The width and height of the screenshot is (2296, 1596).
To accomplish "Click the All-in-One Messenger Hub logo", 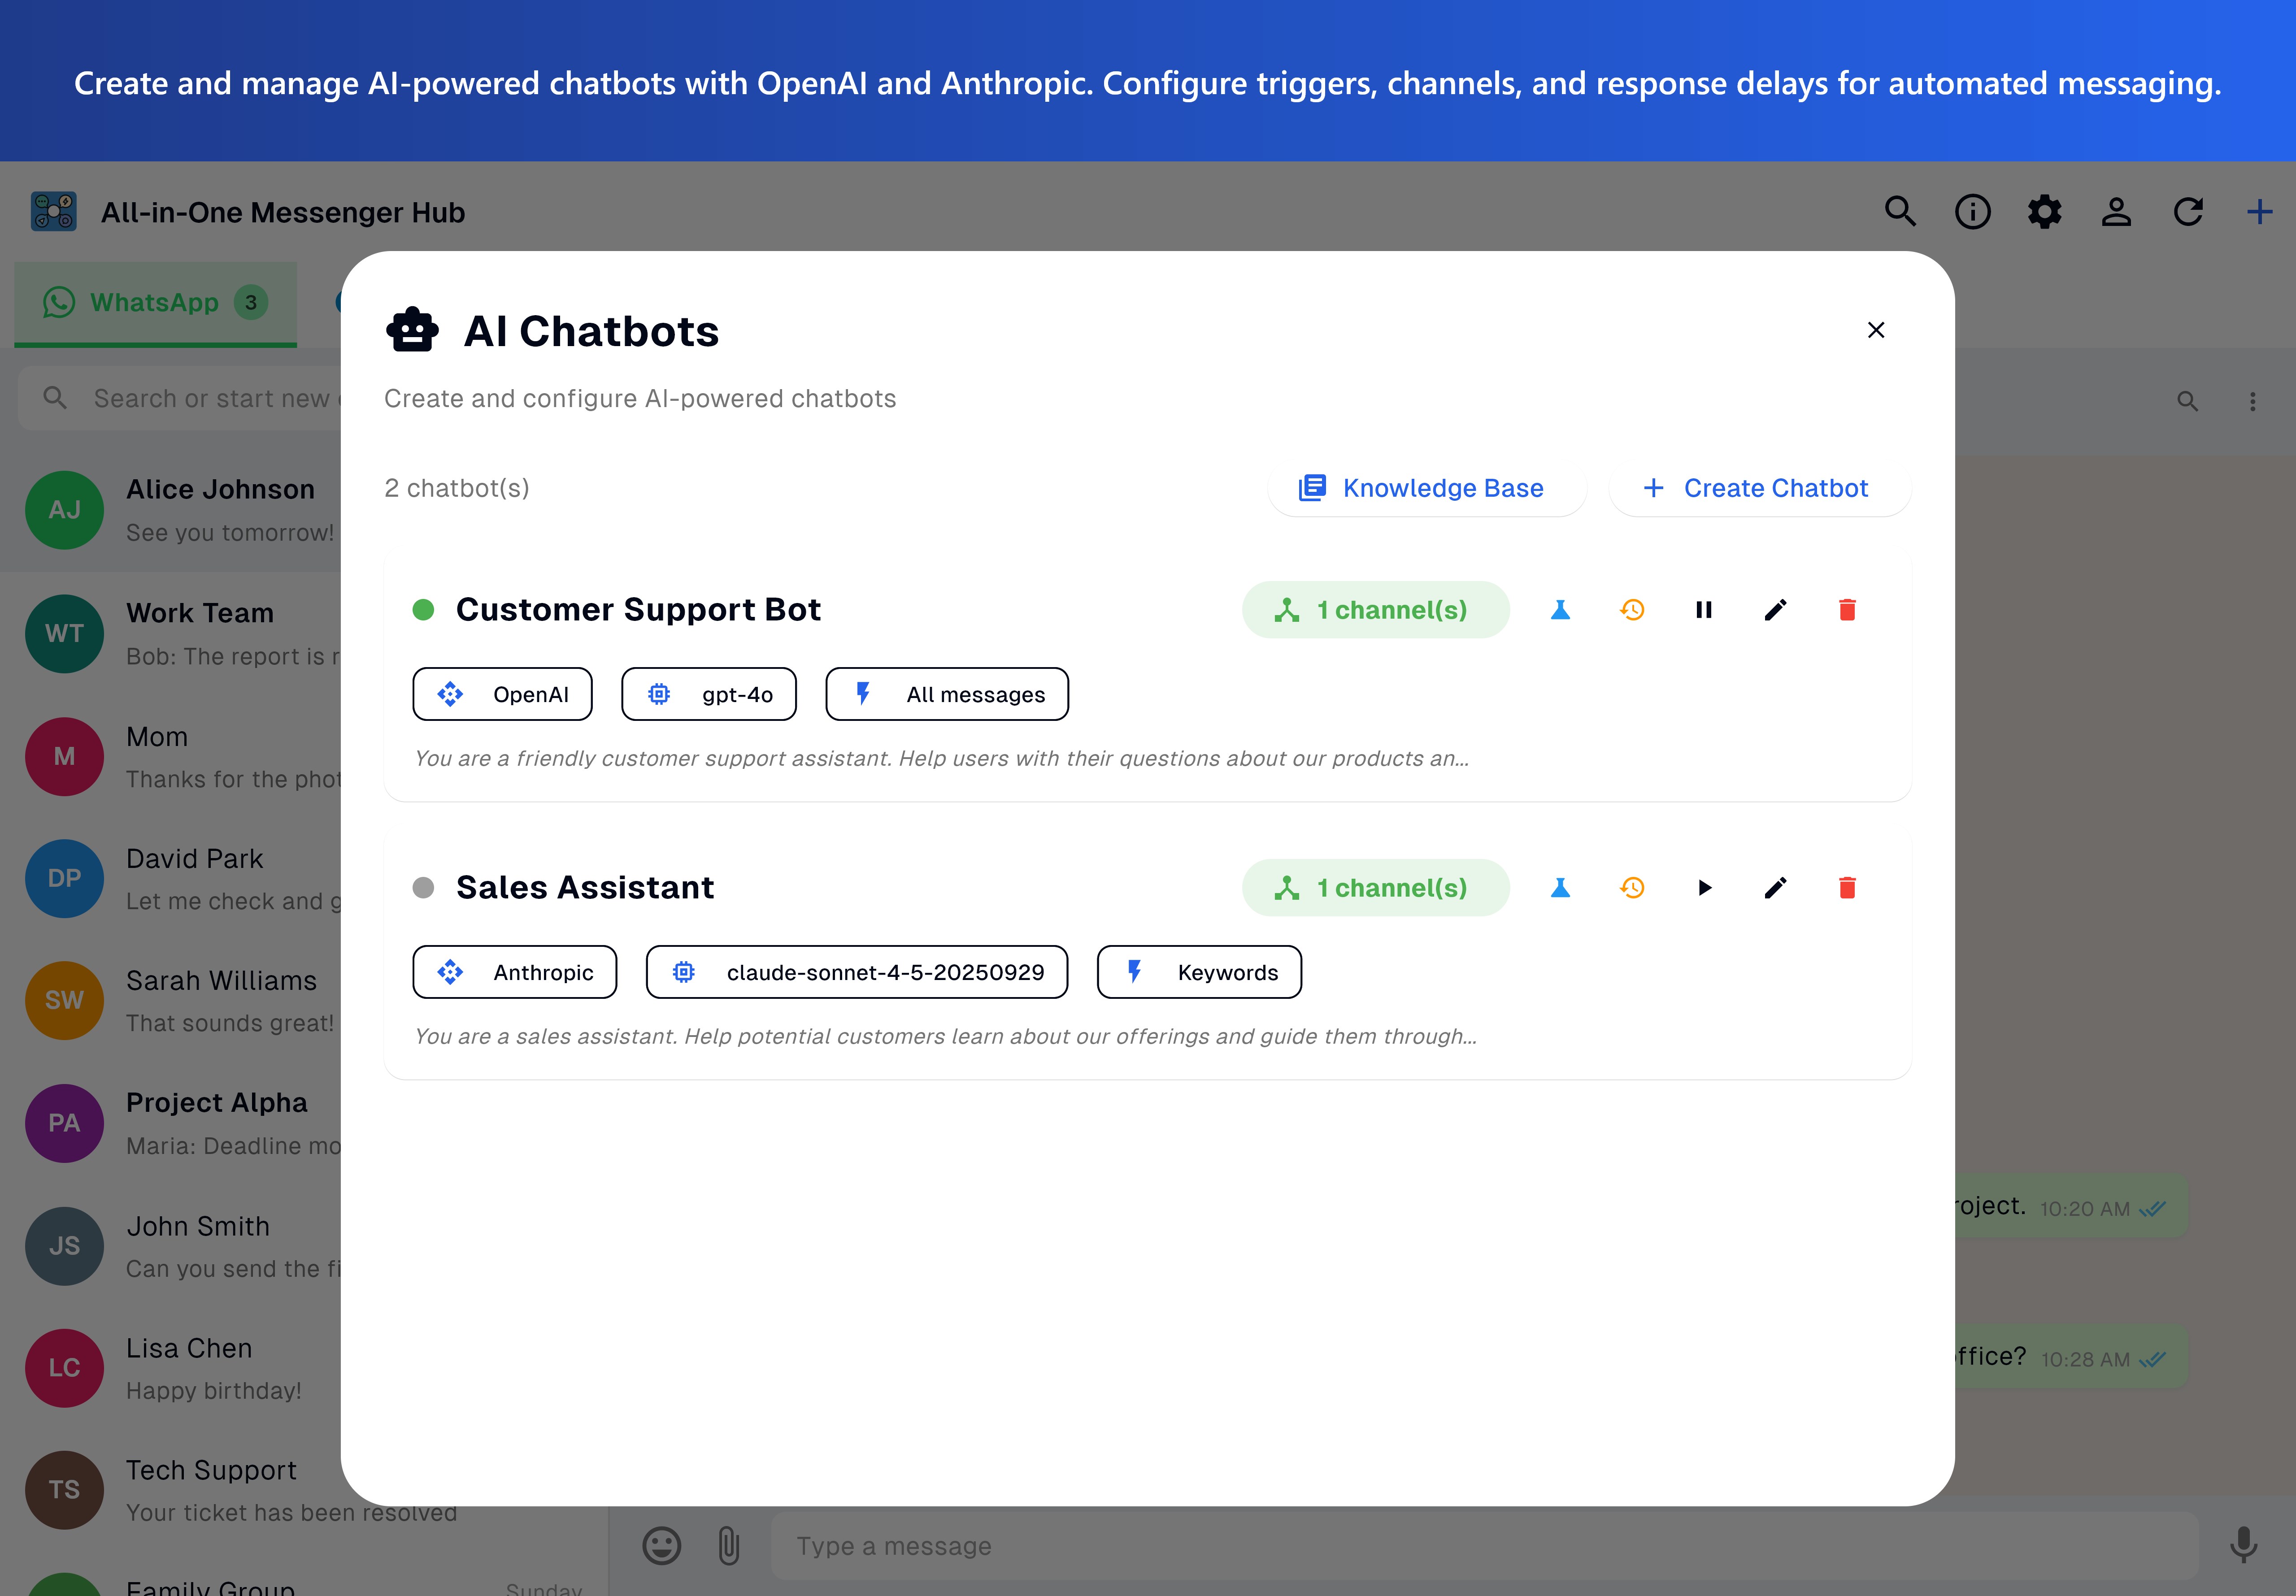I will click(53, 212).
